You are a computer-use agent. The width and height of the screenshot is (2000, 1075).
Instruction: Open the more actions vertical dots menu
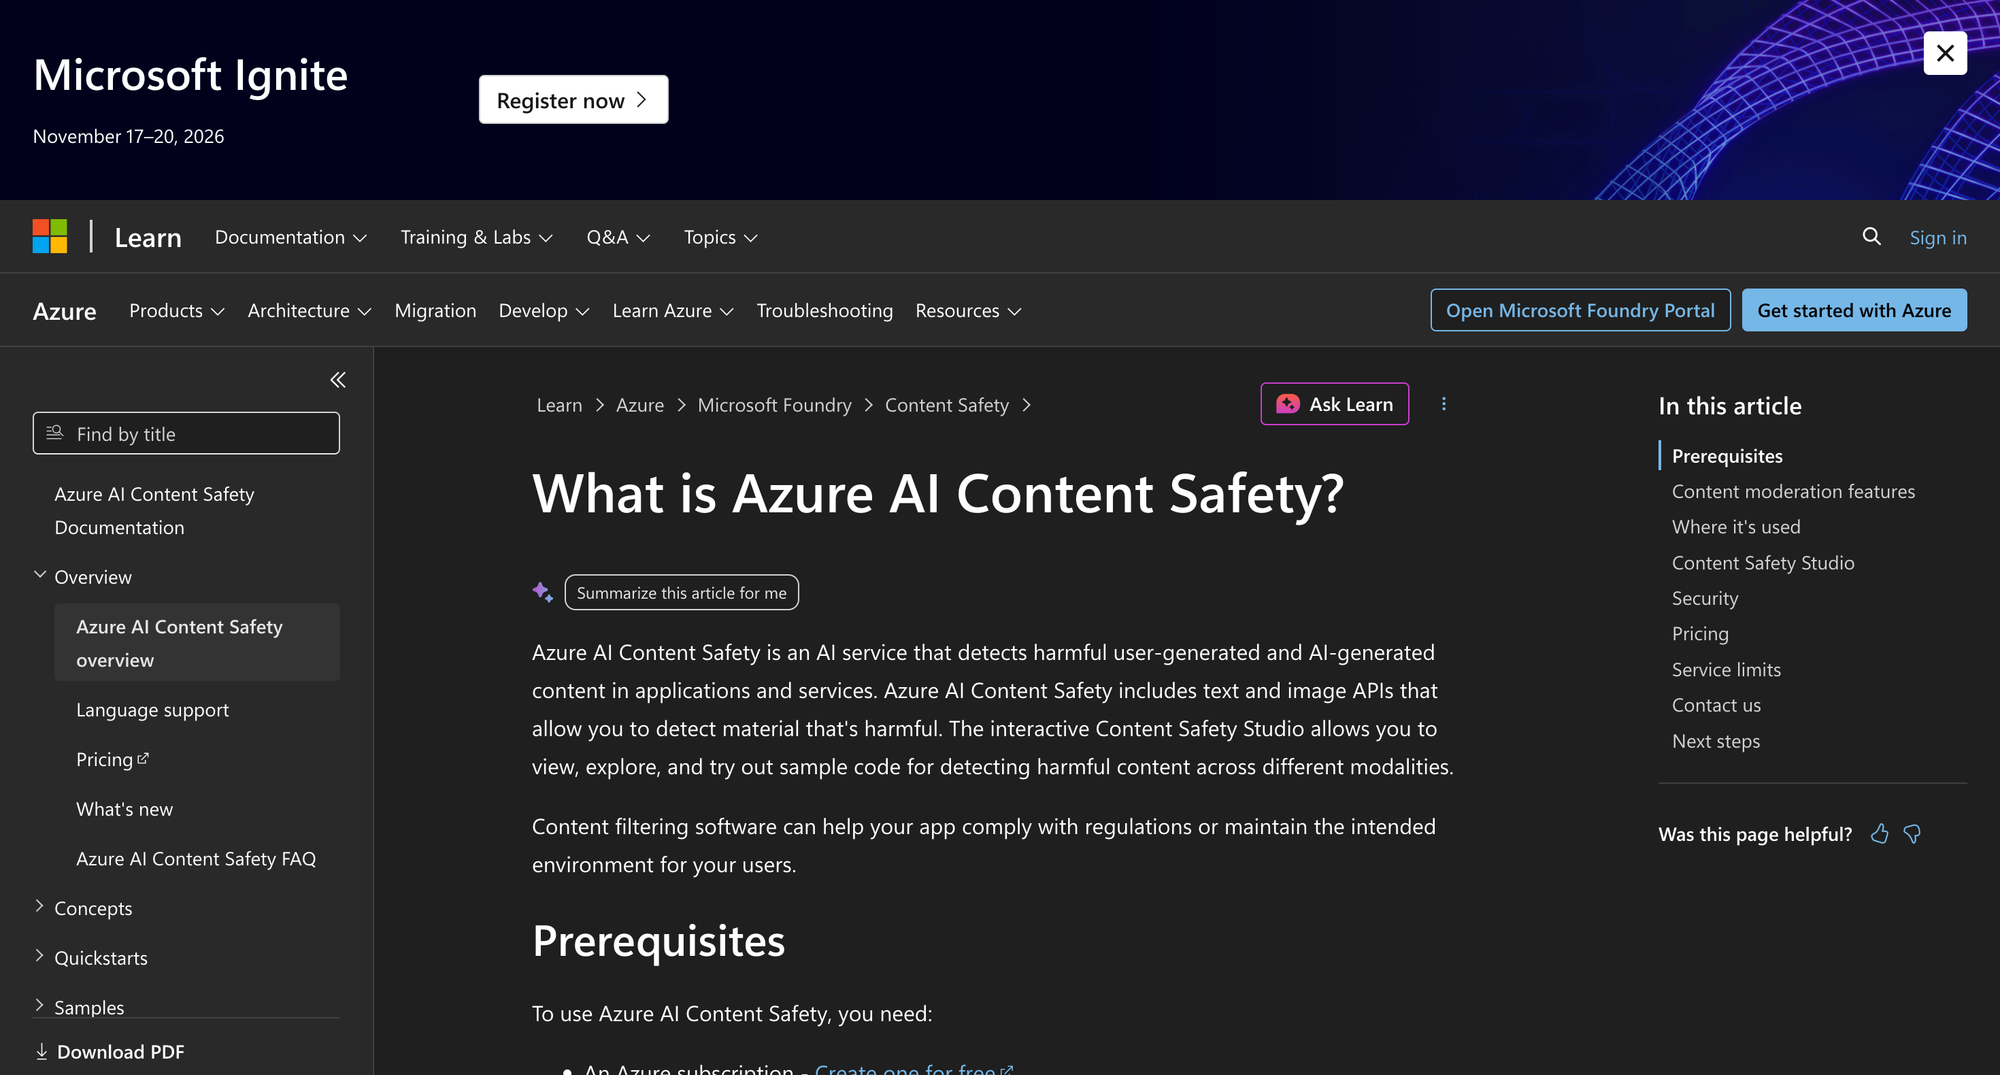pos(1443,404)
